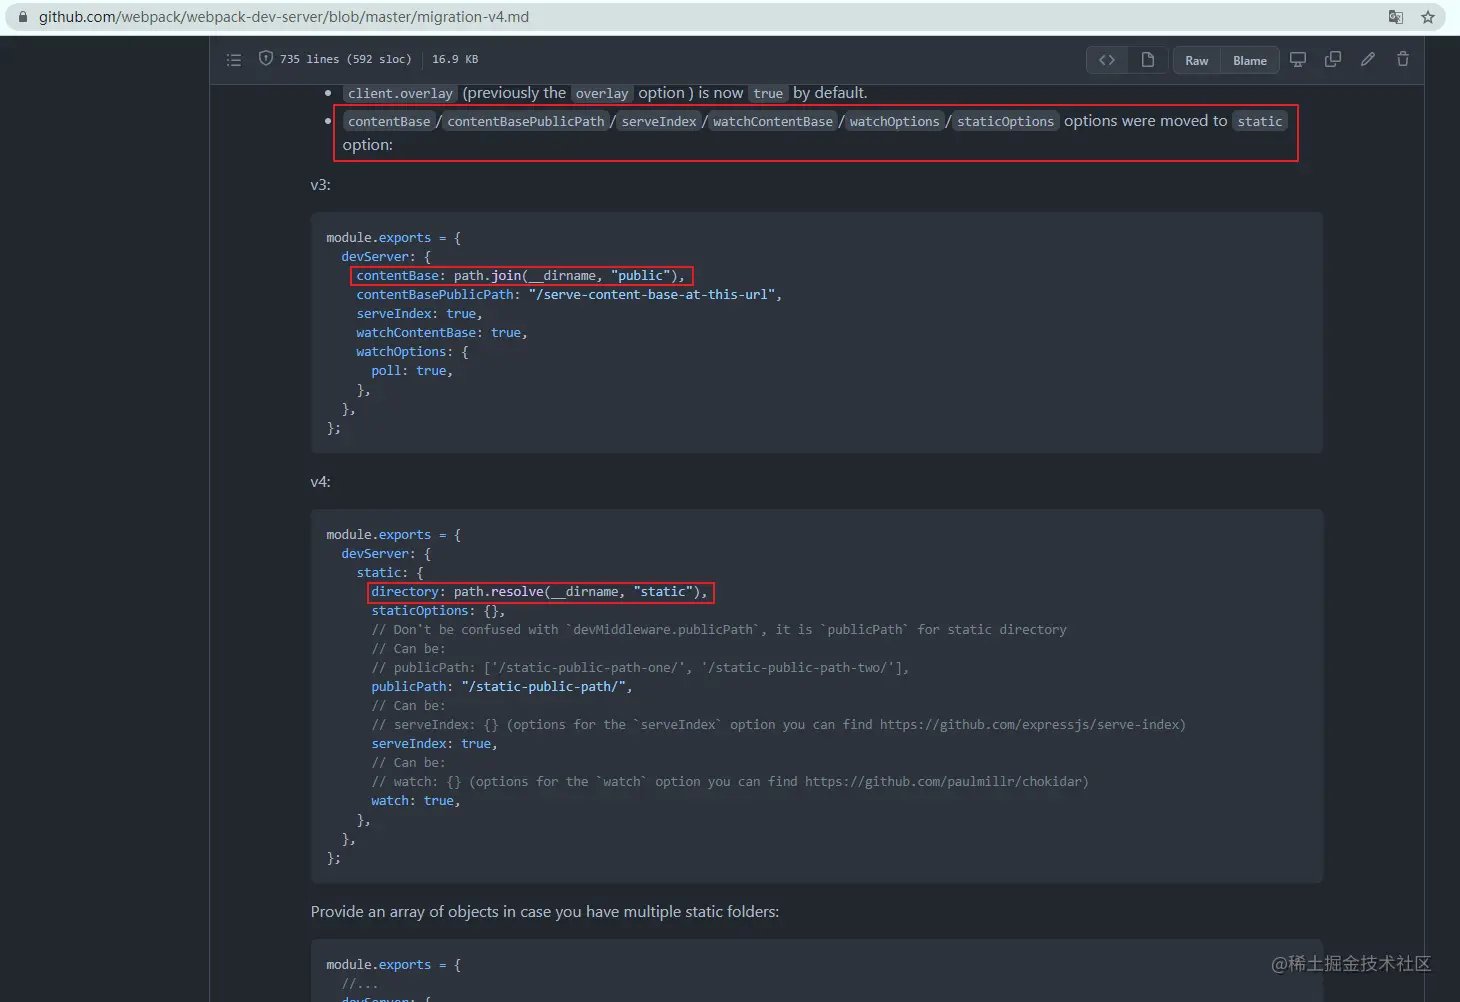Select 'watchOptions' inline code text
The image size is (1460, 1002).
point(895,121)
